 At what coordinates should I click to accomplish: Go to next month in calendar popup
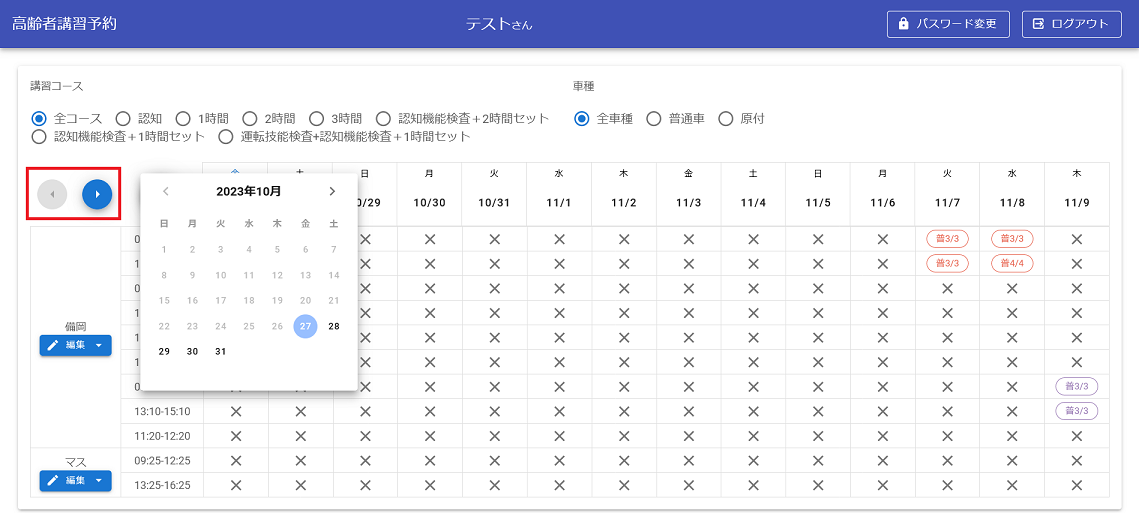(332, 191)
